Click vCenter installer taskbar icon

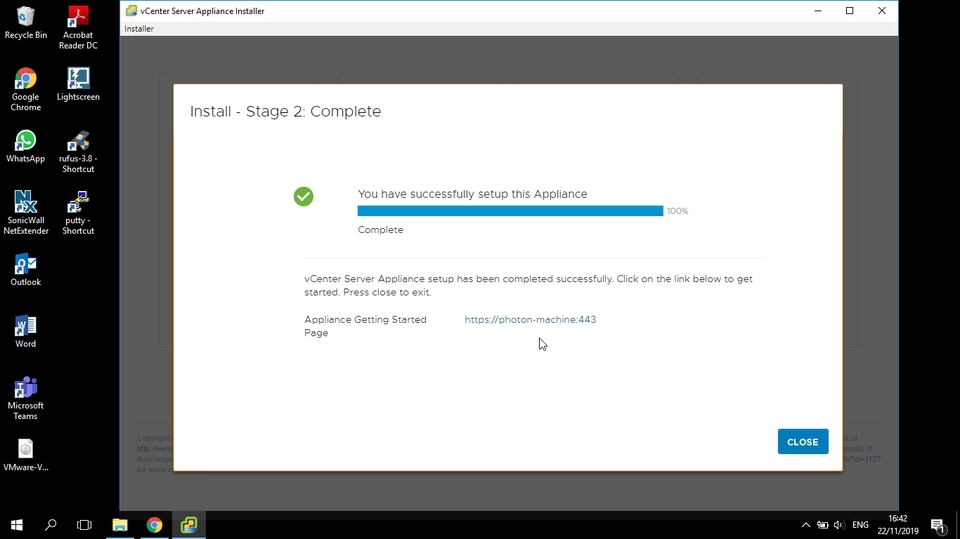(x=189, y=525)
